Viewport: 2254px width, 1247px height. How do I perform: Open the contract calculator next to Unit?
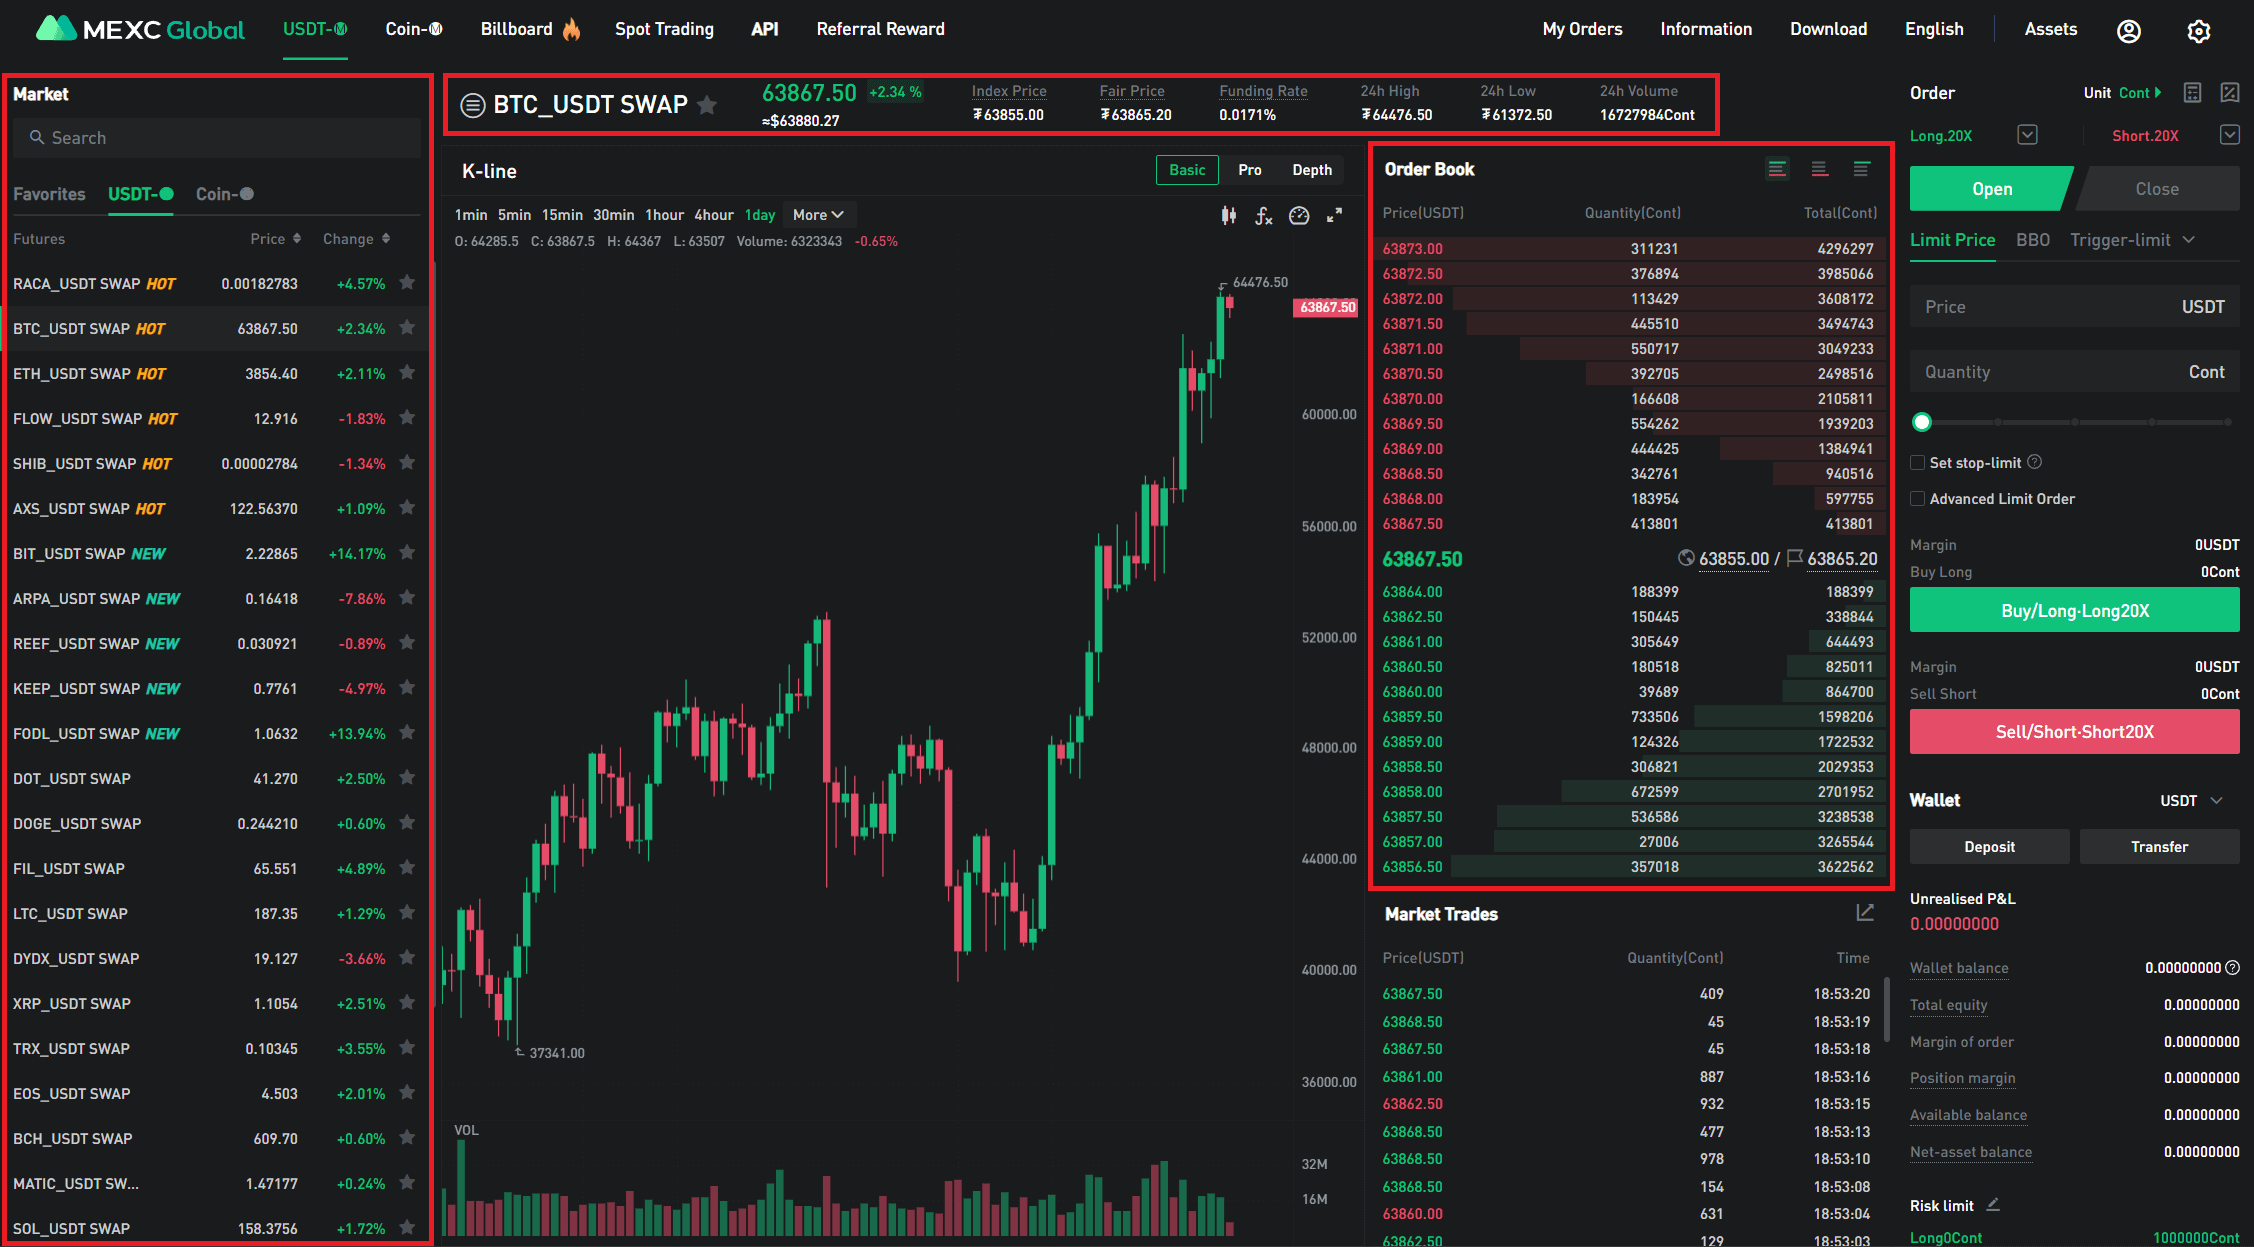(x=2192, y=92)
